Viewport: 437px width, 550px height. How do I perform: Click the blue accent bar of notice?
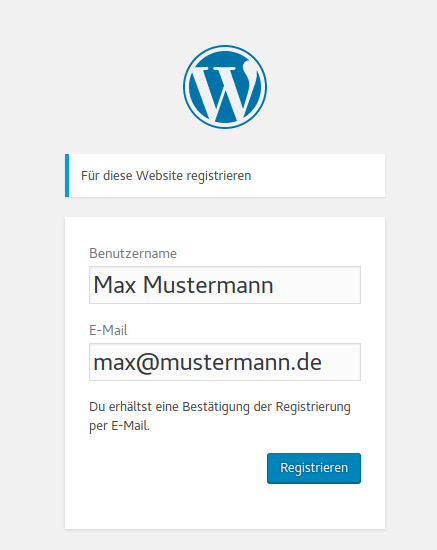coord(67,175)
